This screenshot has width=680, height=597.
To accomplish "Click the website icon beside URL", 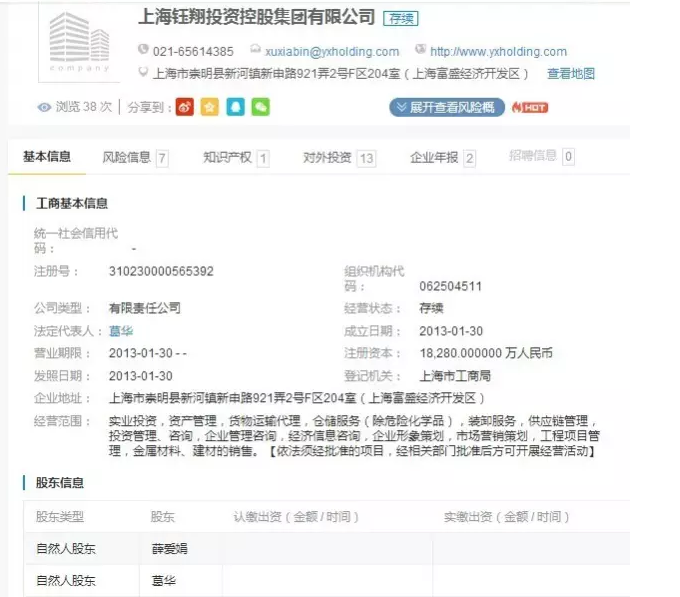I will pyautogui.click(x=420, y=49).
